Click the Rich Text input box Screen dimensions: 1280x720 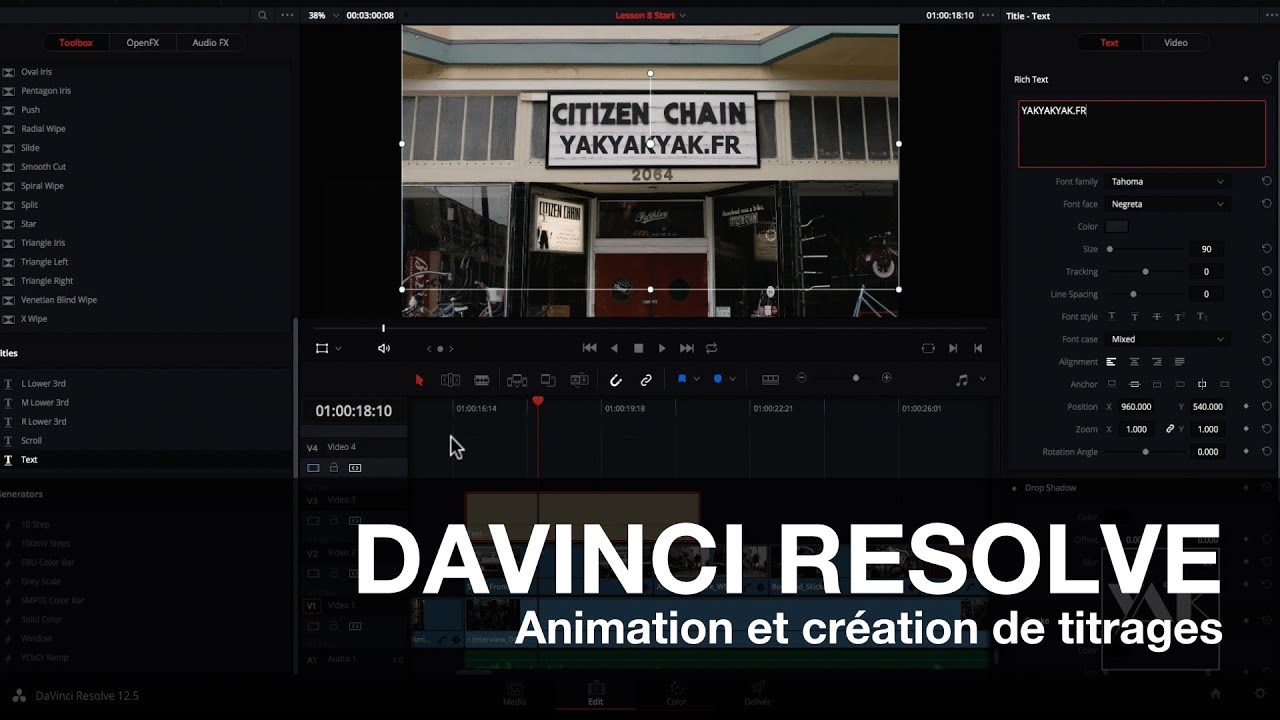[1142, 133]
